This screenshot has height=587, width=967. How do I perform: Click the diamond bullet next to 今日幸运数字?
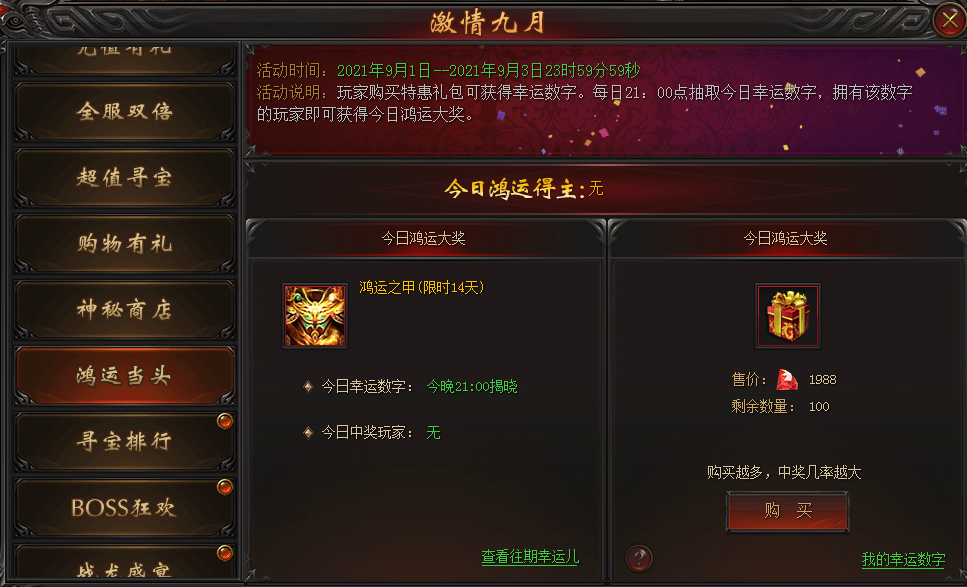(x=308, y=387)
